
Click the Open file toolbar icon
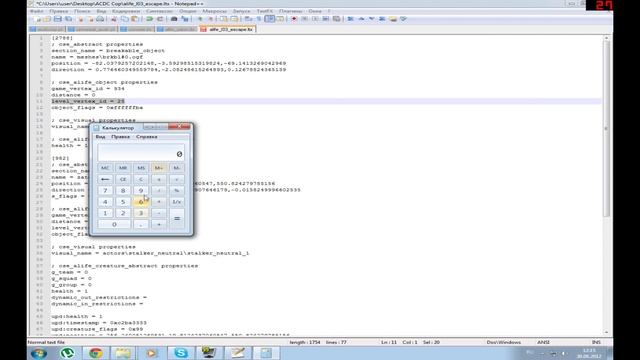47,19
